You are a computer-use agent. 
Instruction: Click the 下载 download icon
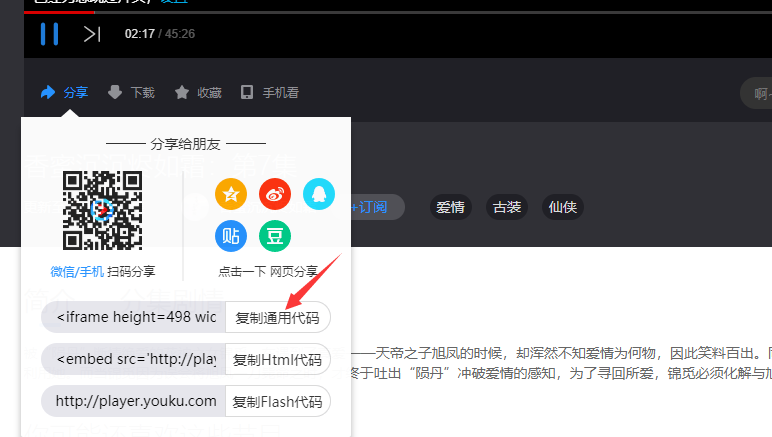tap(115, 93)
